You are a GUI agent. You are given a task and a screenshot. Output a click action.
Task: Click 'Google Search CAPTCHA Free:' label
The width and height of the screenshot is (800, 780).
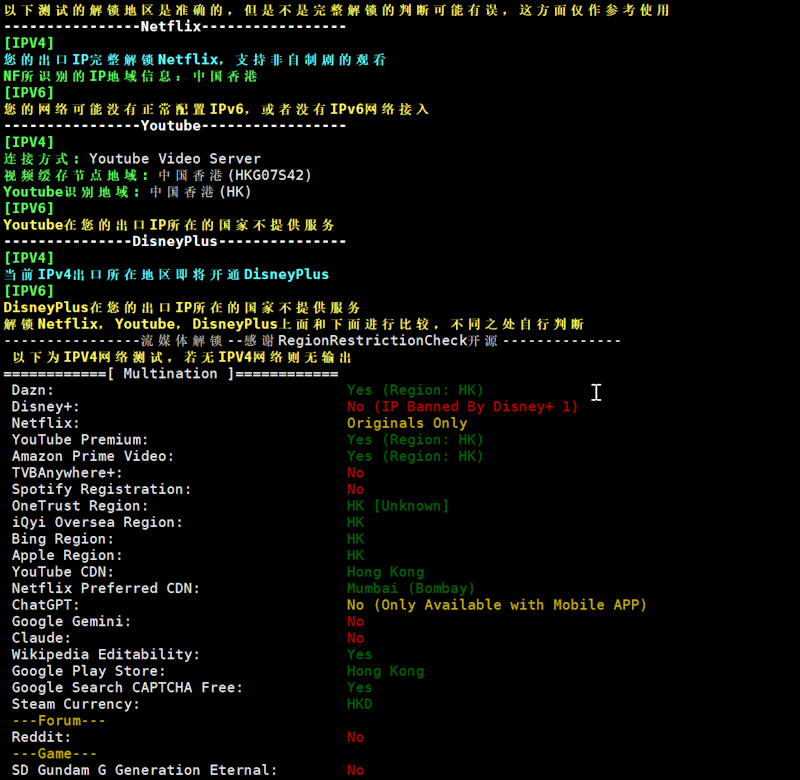[127, 688]
